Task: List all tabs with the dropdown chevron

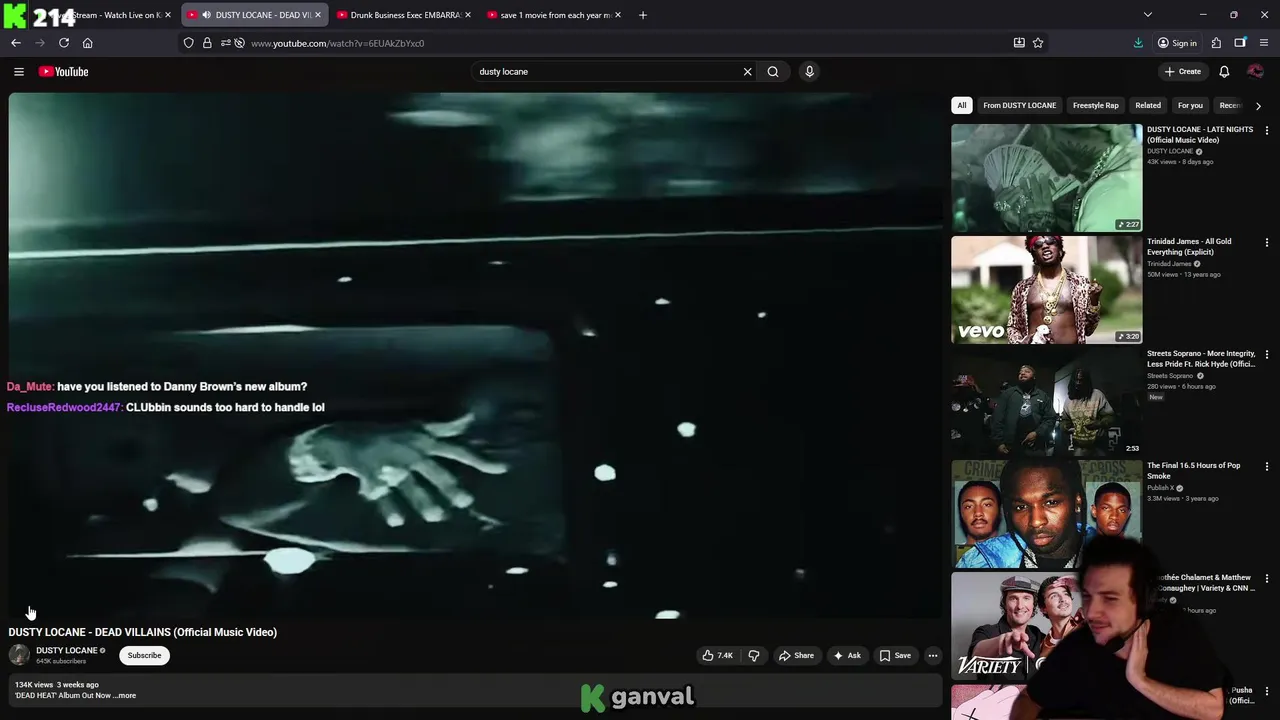Action: tap(1148, 15)
